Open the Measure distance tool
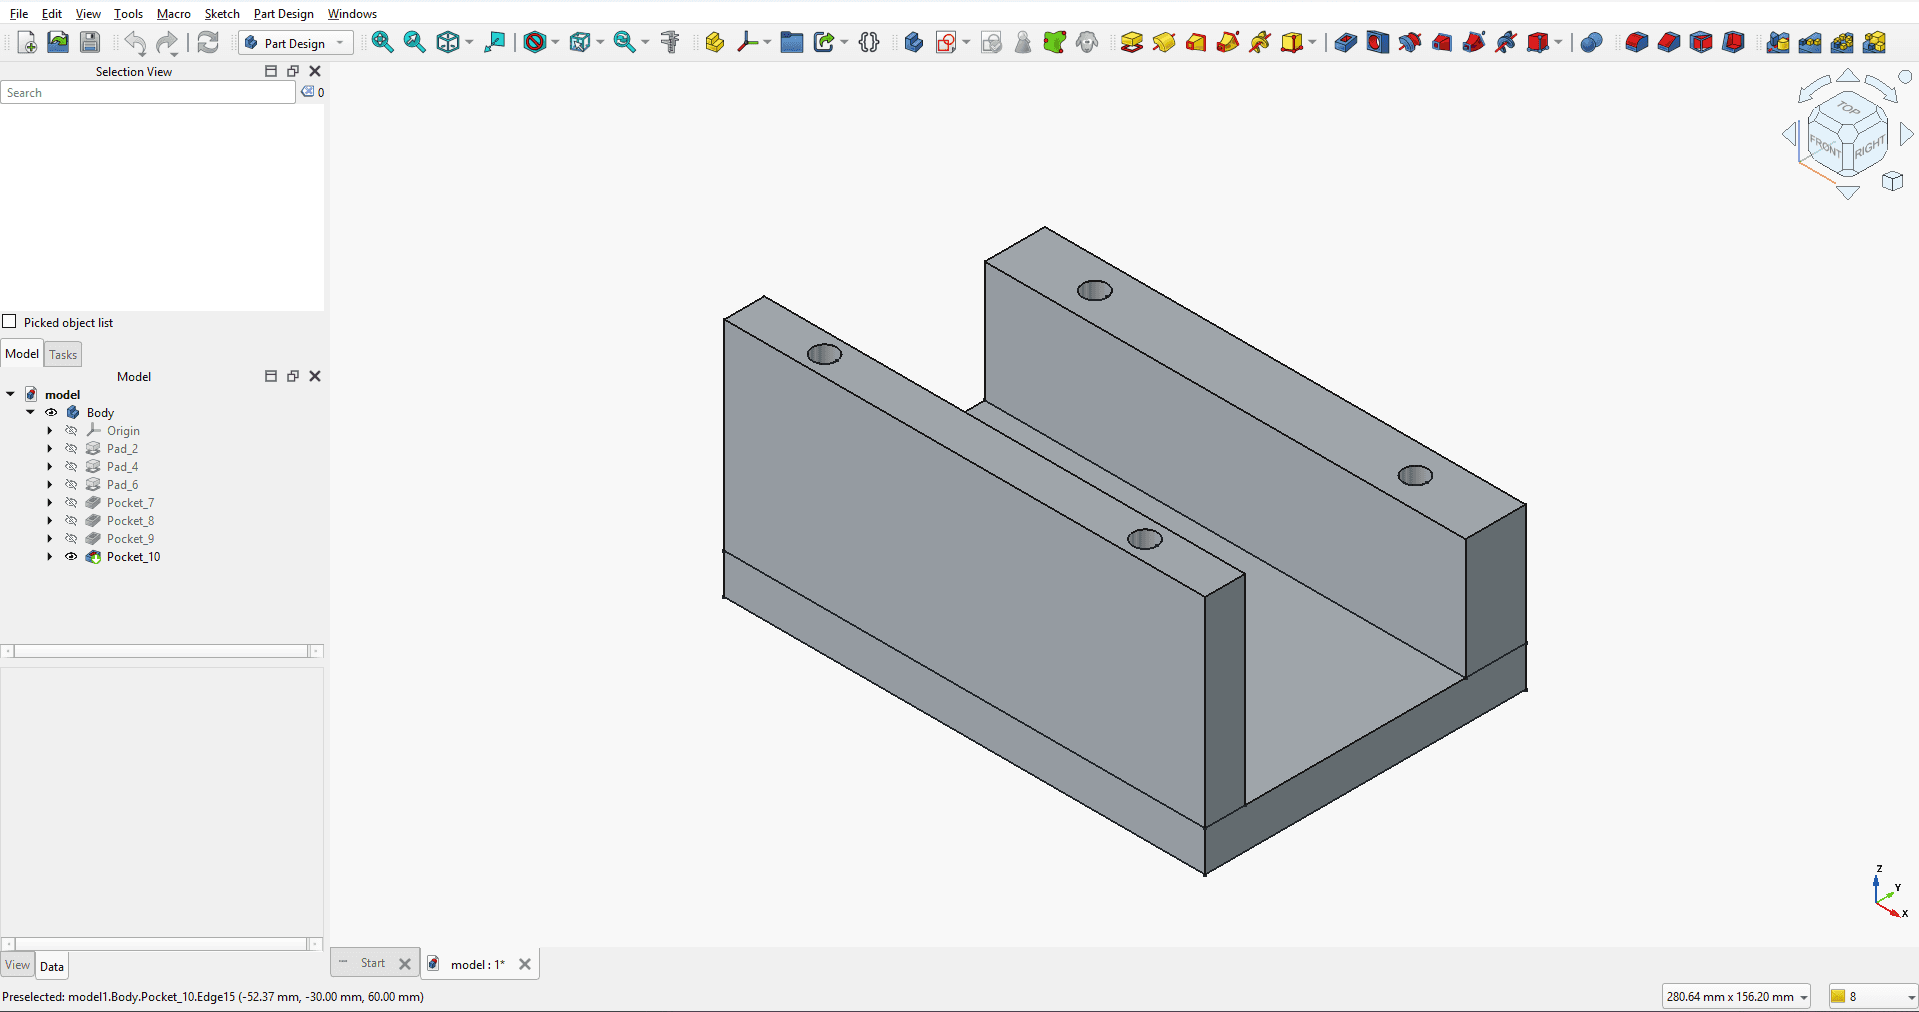 (670, 42)
